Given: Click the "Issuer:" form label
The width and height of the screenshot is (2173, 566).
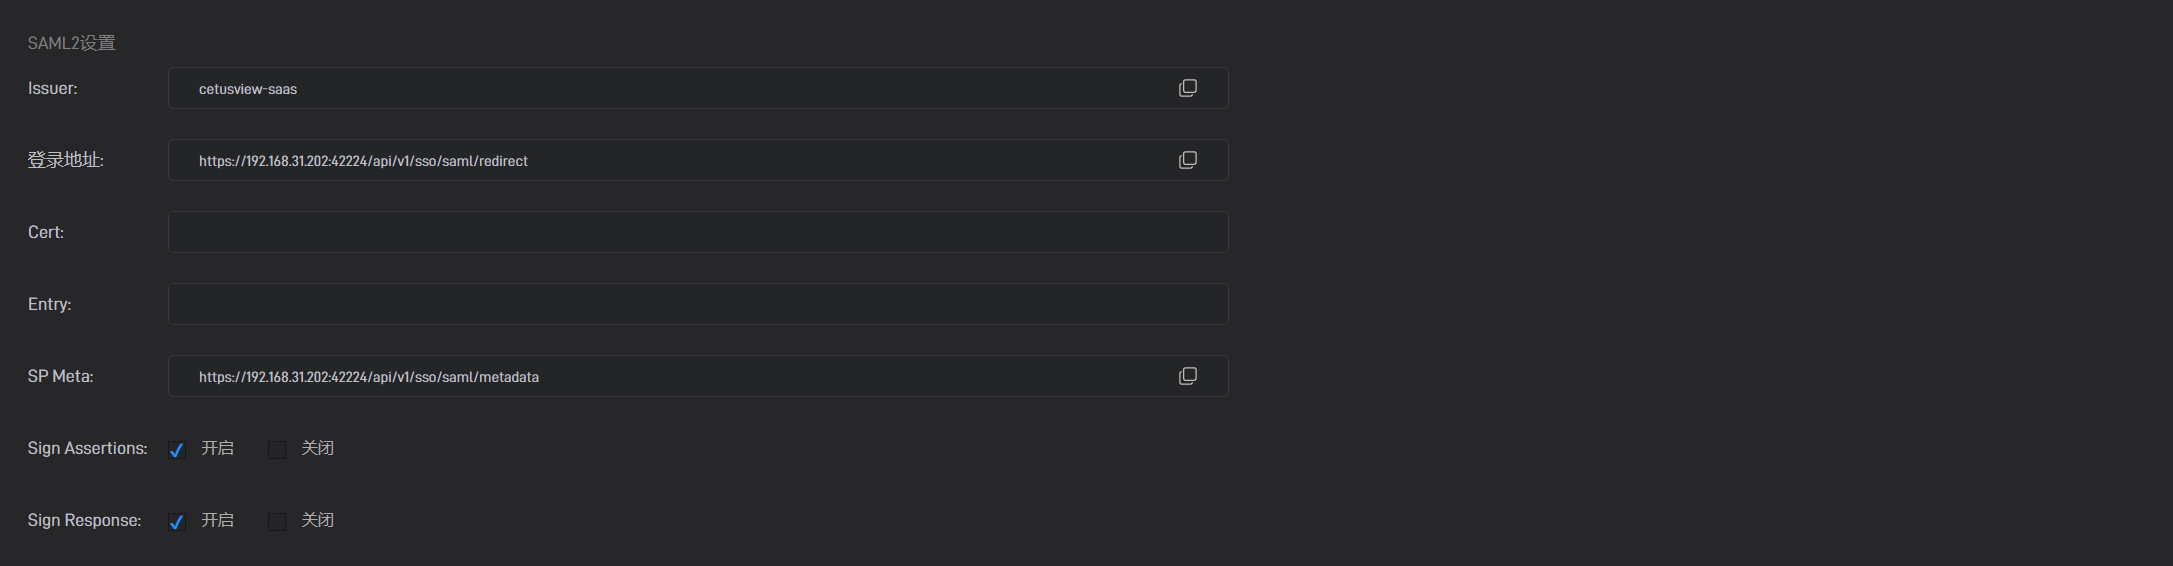Looking at the screenshot, I should pos(52,89).
